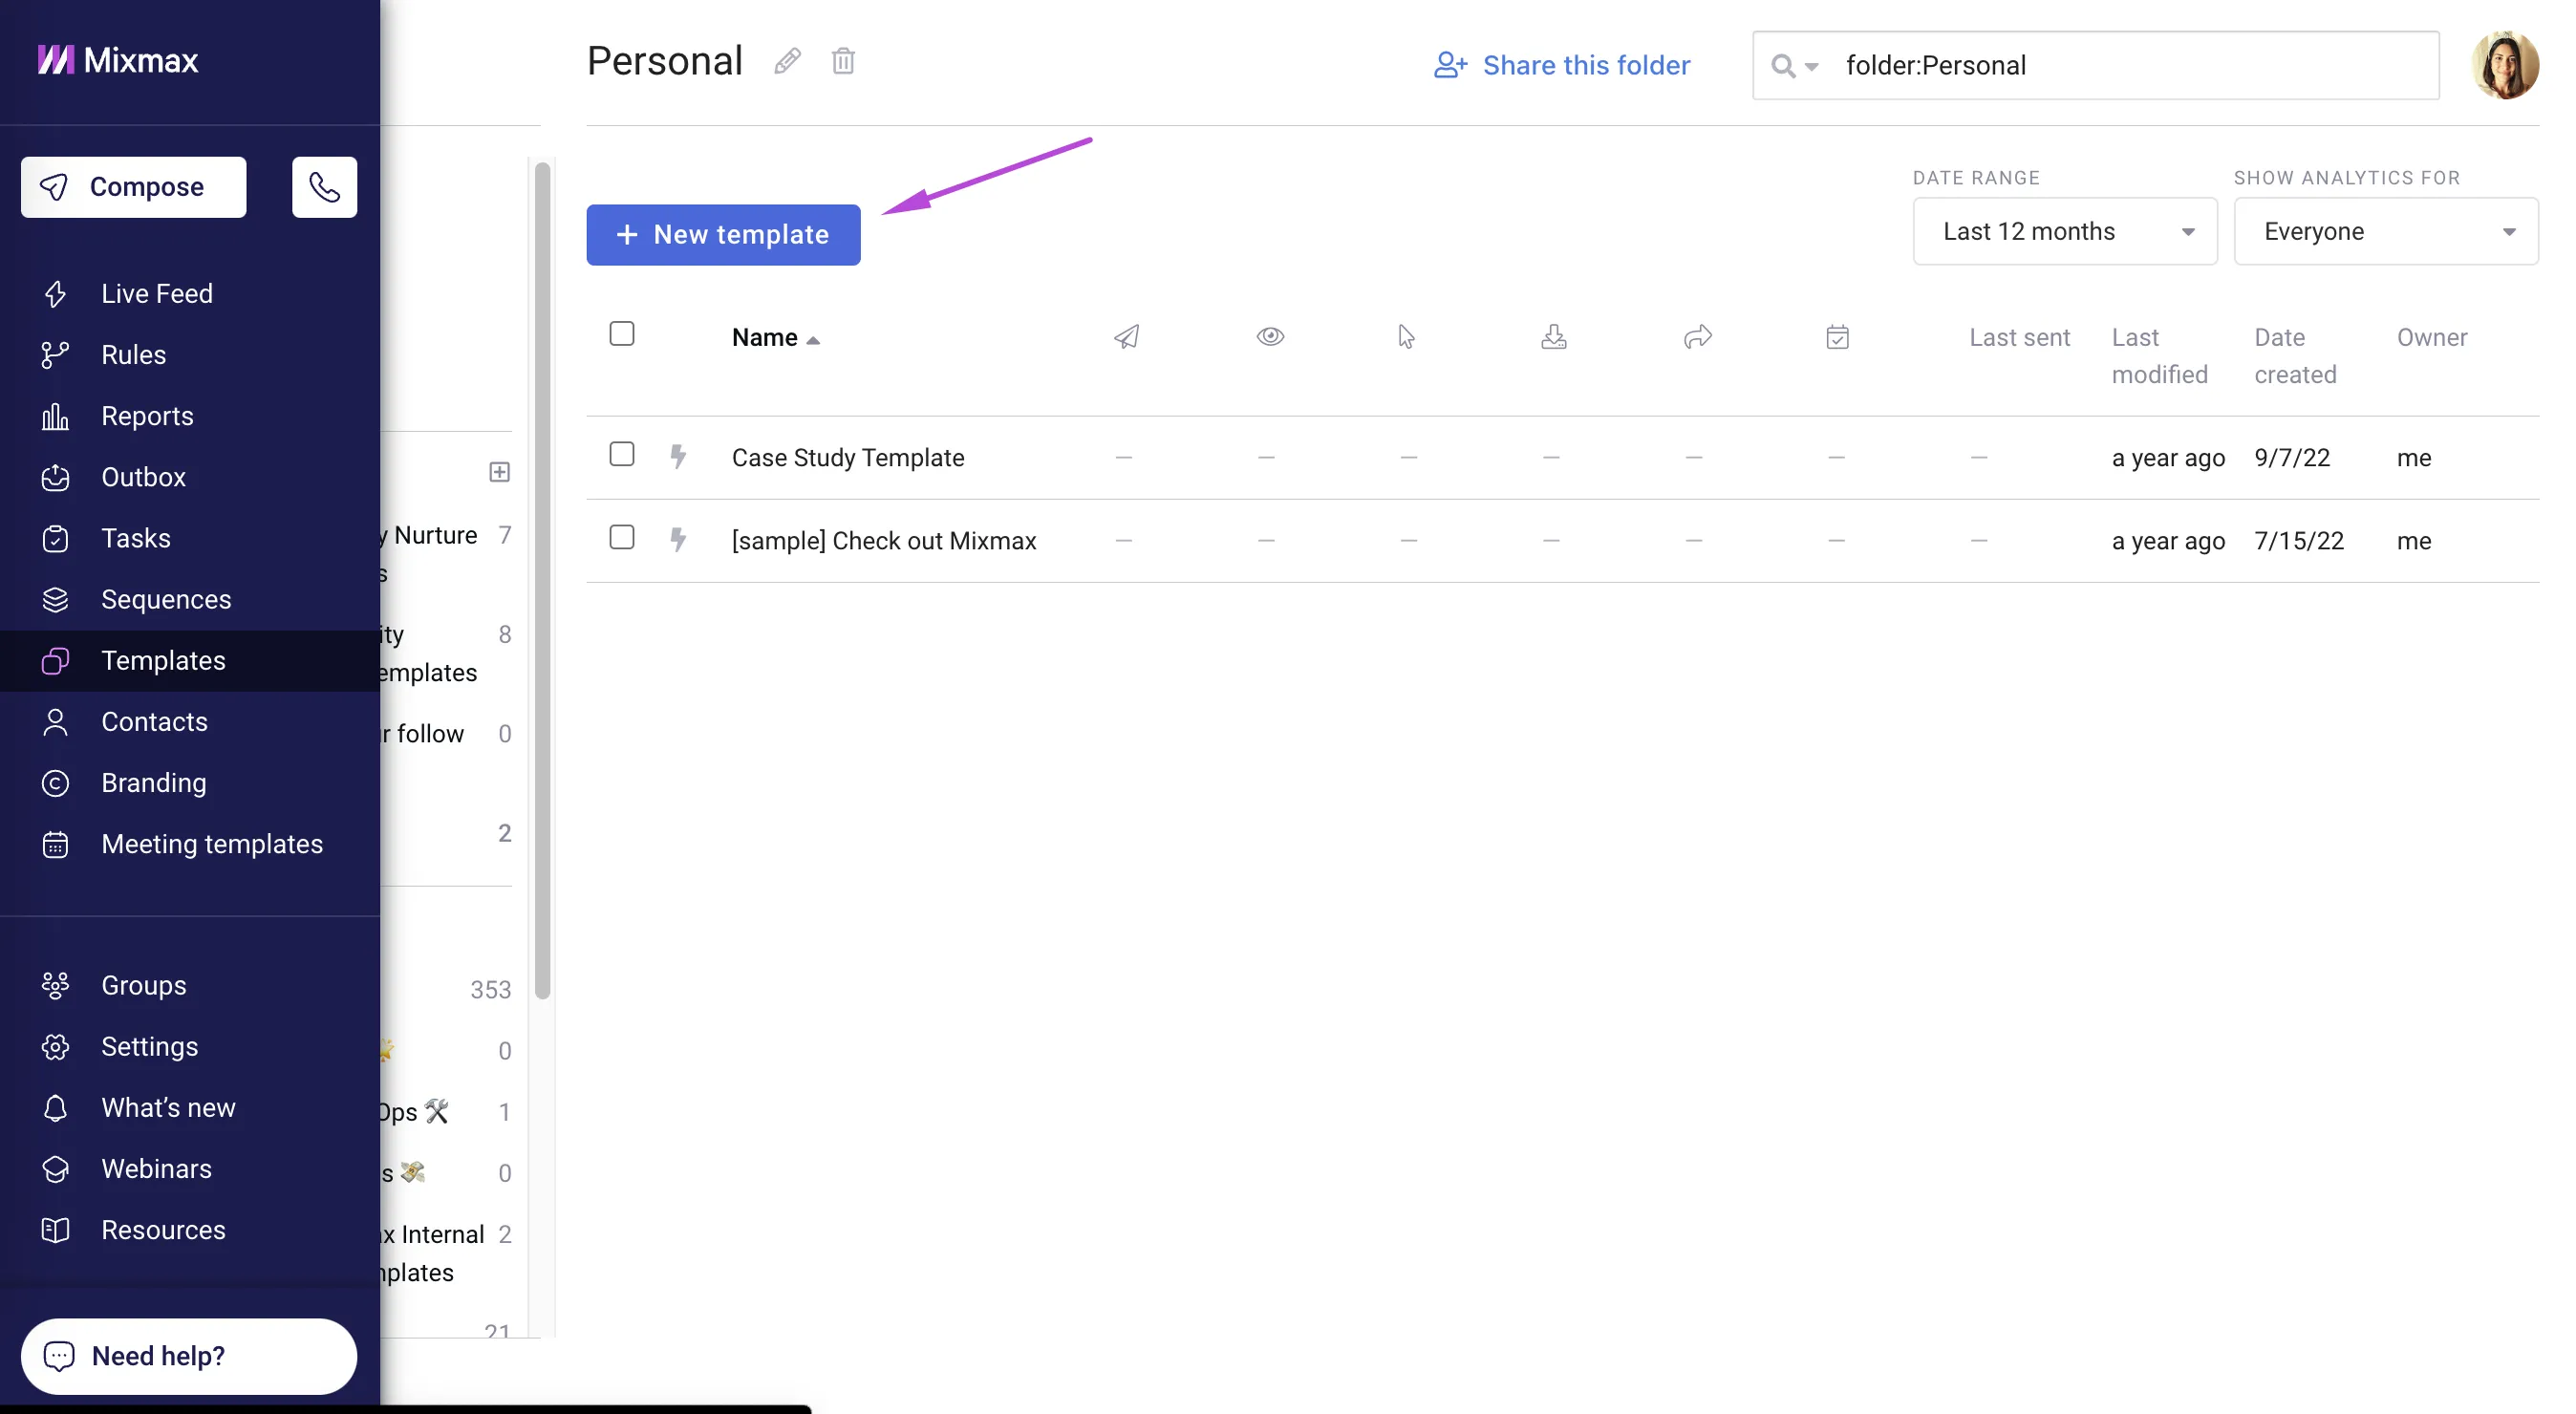The width and height of the screenshot is (2576, 1414).
Task: Sort by Name column
Action: coord(775,338)
